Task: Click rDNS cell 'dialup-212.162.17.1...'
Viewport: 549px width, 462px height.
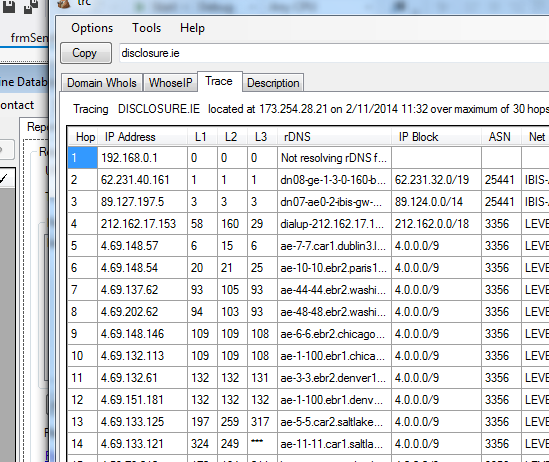Action: (x=334, y=224)
